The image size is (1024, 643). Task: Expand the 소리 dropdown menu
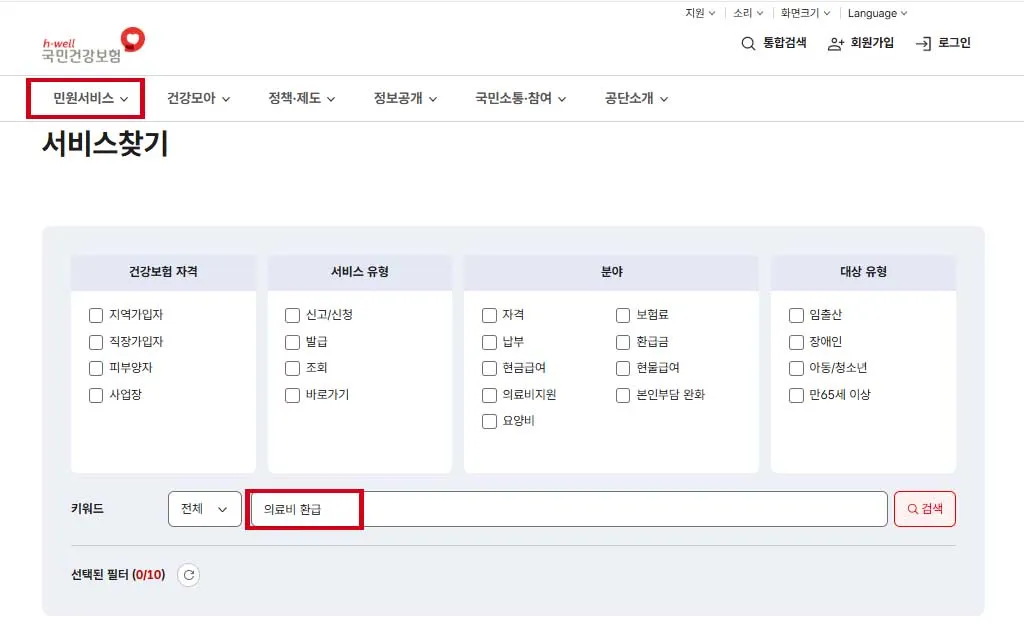(x=747, y=13)
